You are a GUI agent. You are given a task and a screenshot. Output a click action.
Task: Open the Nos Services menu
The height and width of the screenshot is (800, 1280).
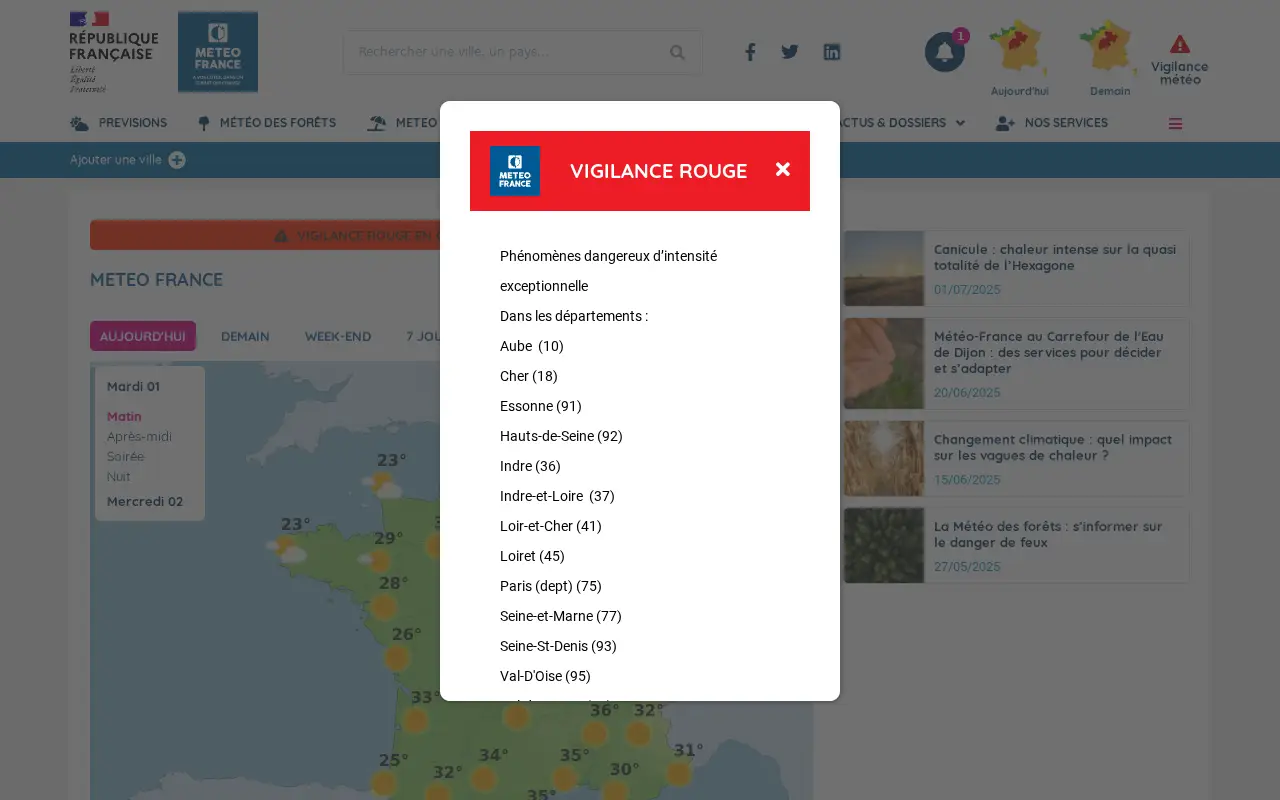pos(1052,123)
